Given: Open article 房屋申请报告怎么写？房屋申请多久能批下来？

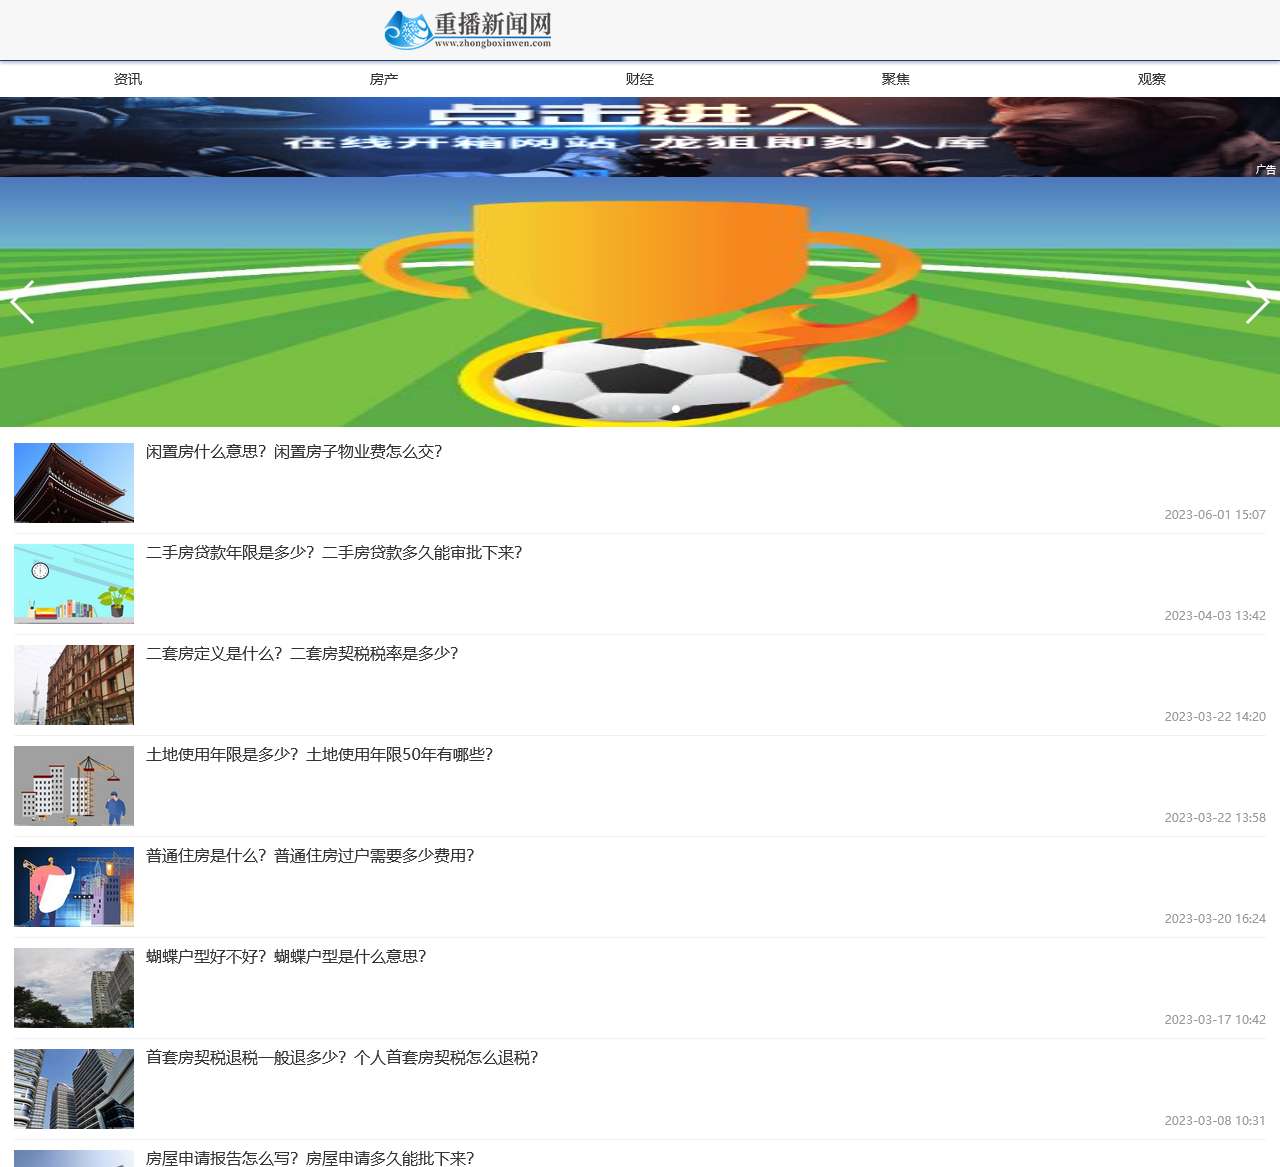Looking at the screenshot, I should tap(310, 1158).
